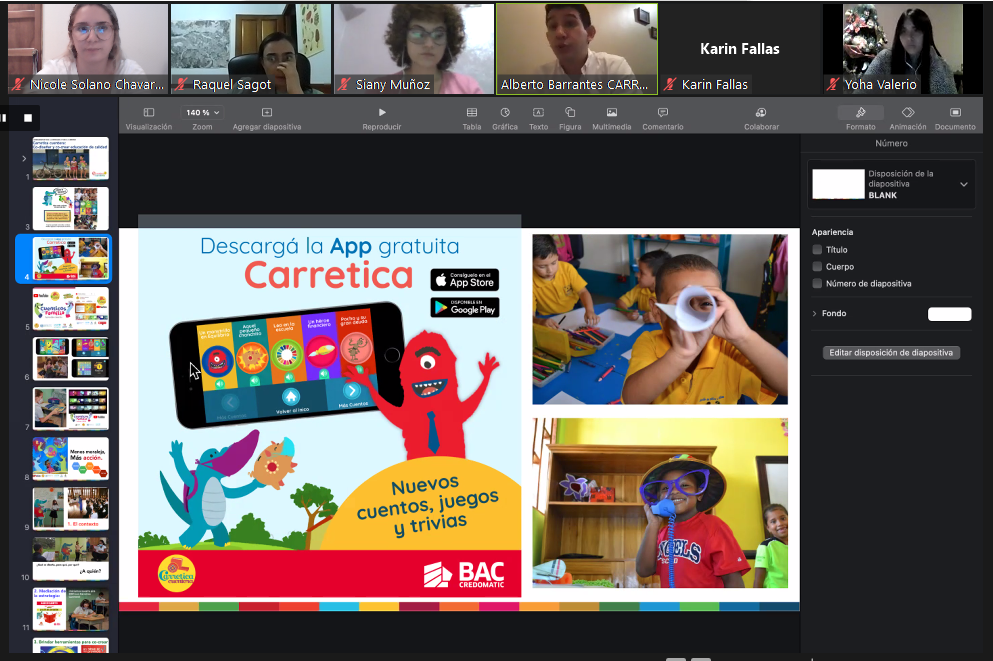This screenshot has height=661, width=993.
Task: Open the Fondo white color swatch
Action: [x=949, y=314]
